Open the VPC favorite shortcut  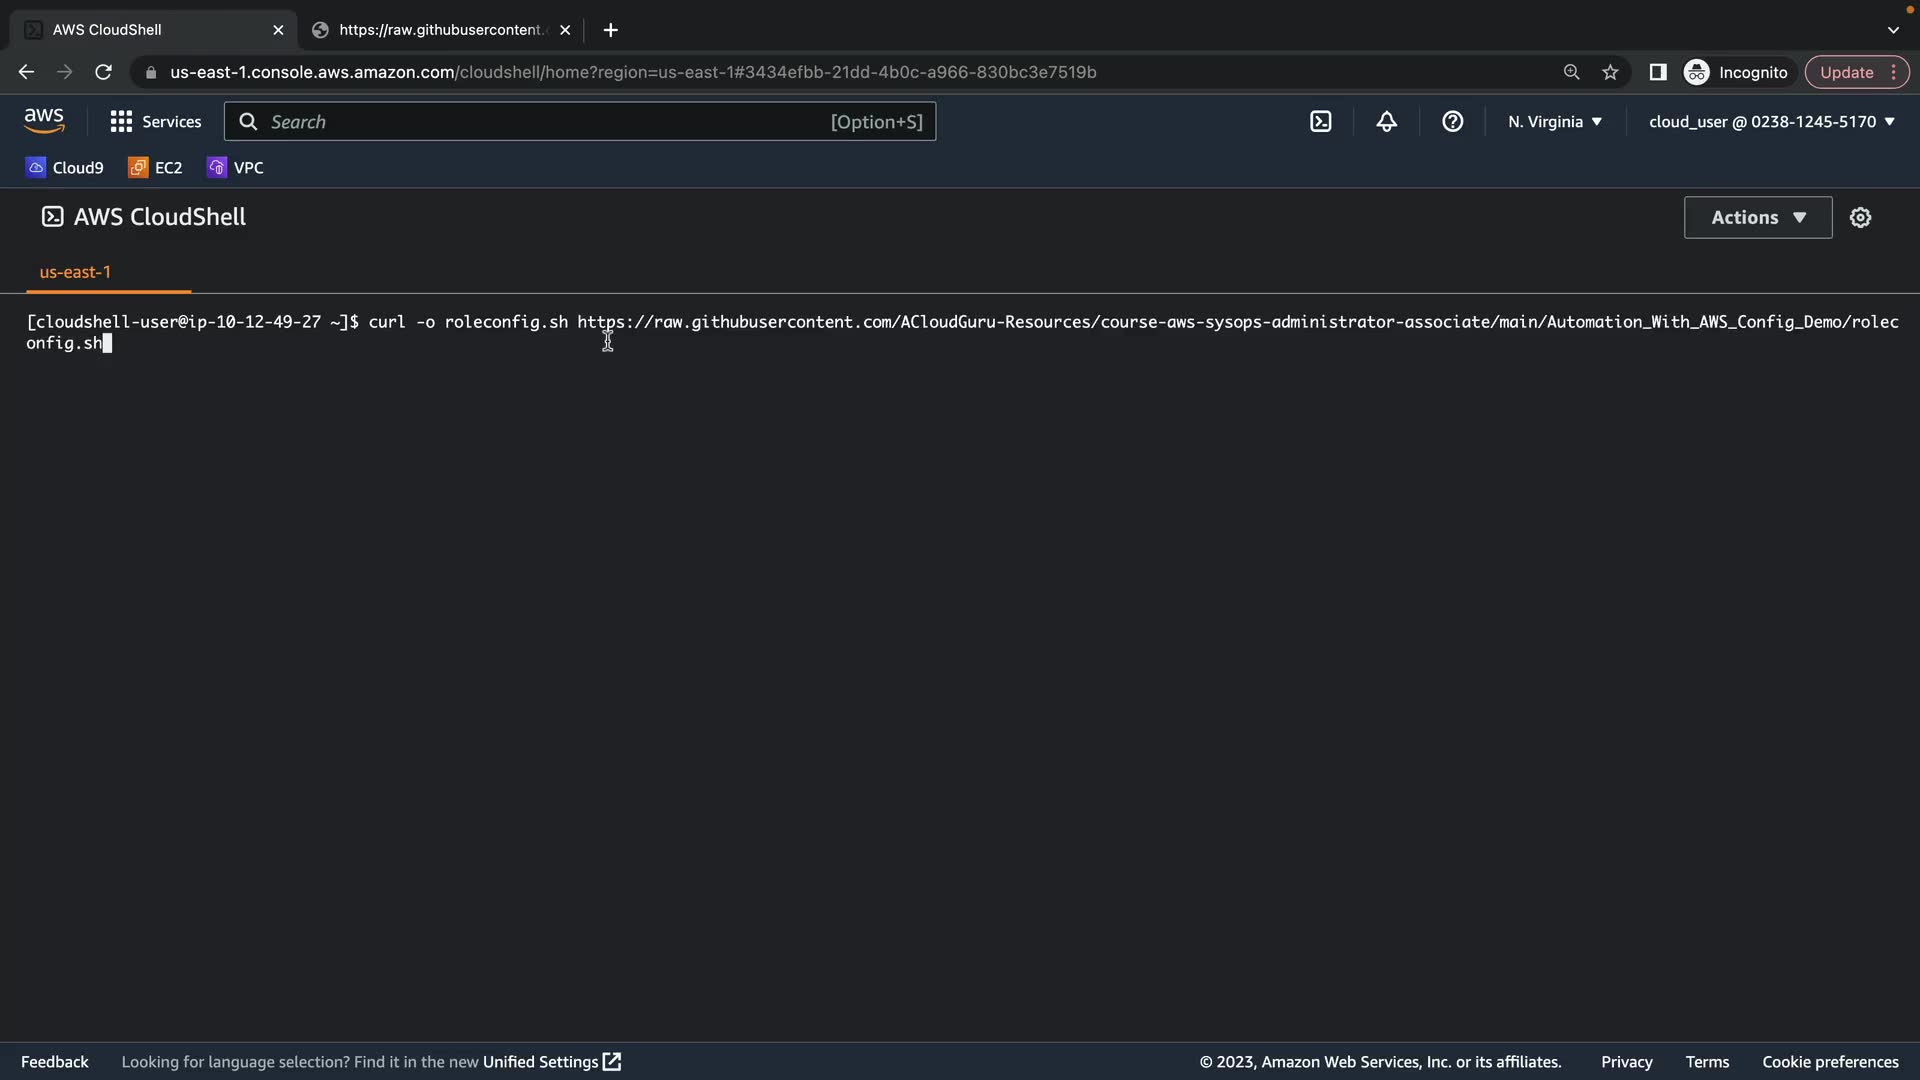(235, 168)
